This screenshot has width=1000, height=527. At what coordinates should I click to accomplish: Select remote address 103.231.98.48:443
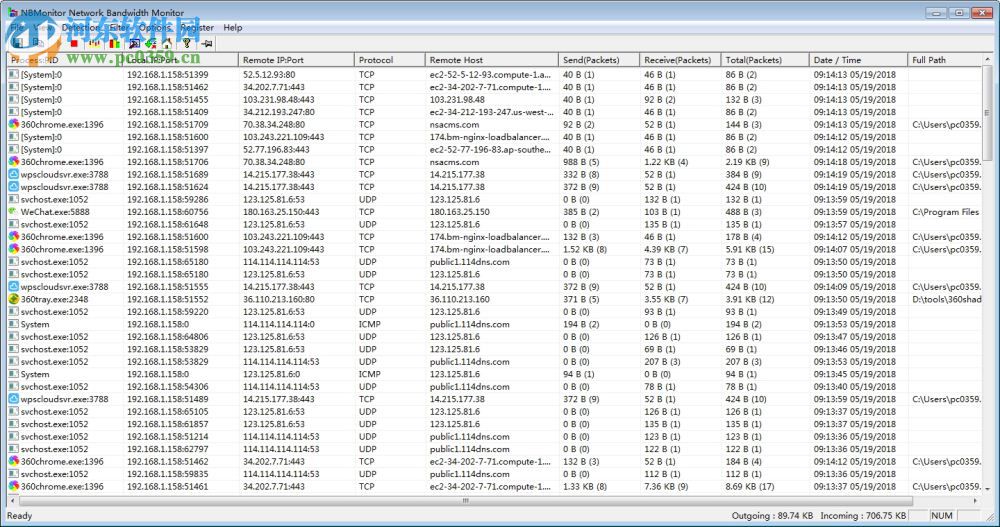279,100
